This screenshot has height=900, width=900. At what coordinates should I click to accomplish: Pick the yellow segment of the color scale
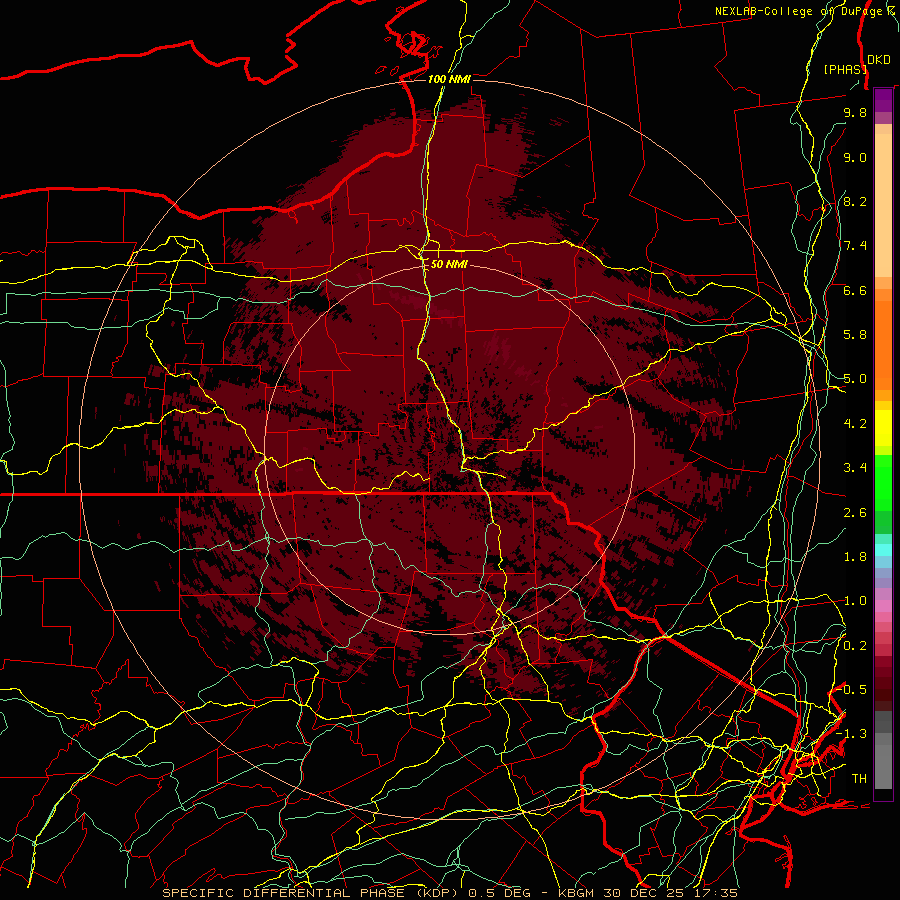883,428
